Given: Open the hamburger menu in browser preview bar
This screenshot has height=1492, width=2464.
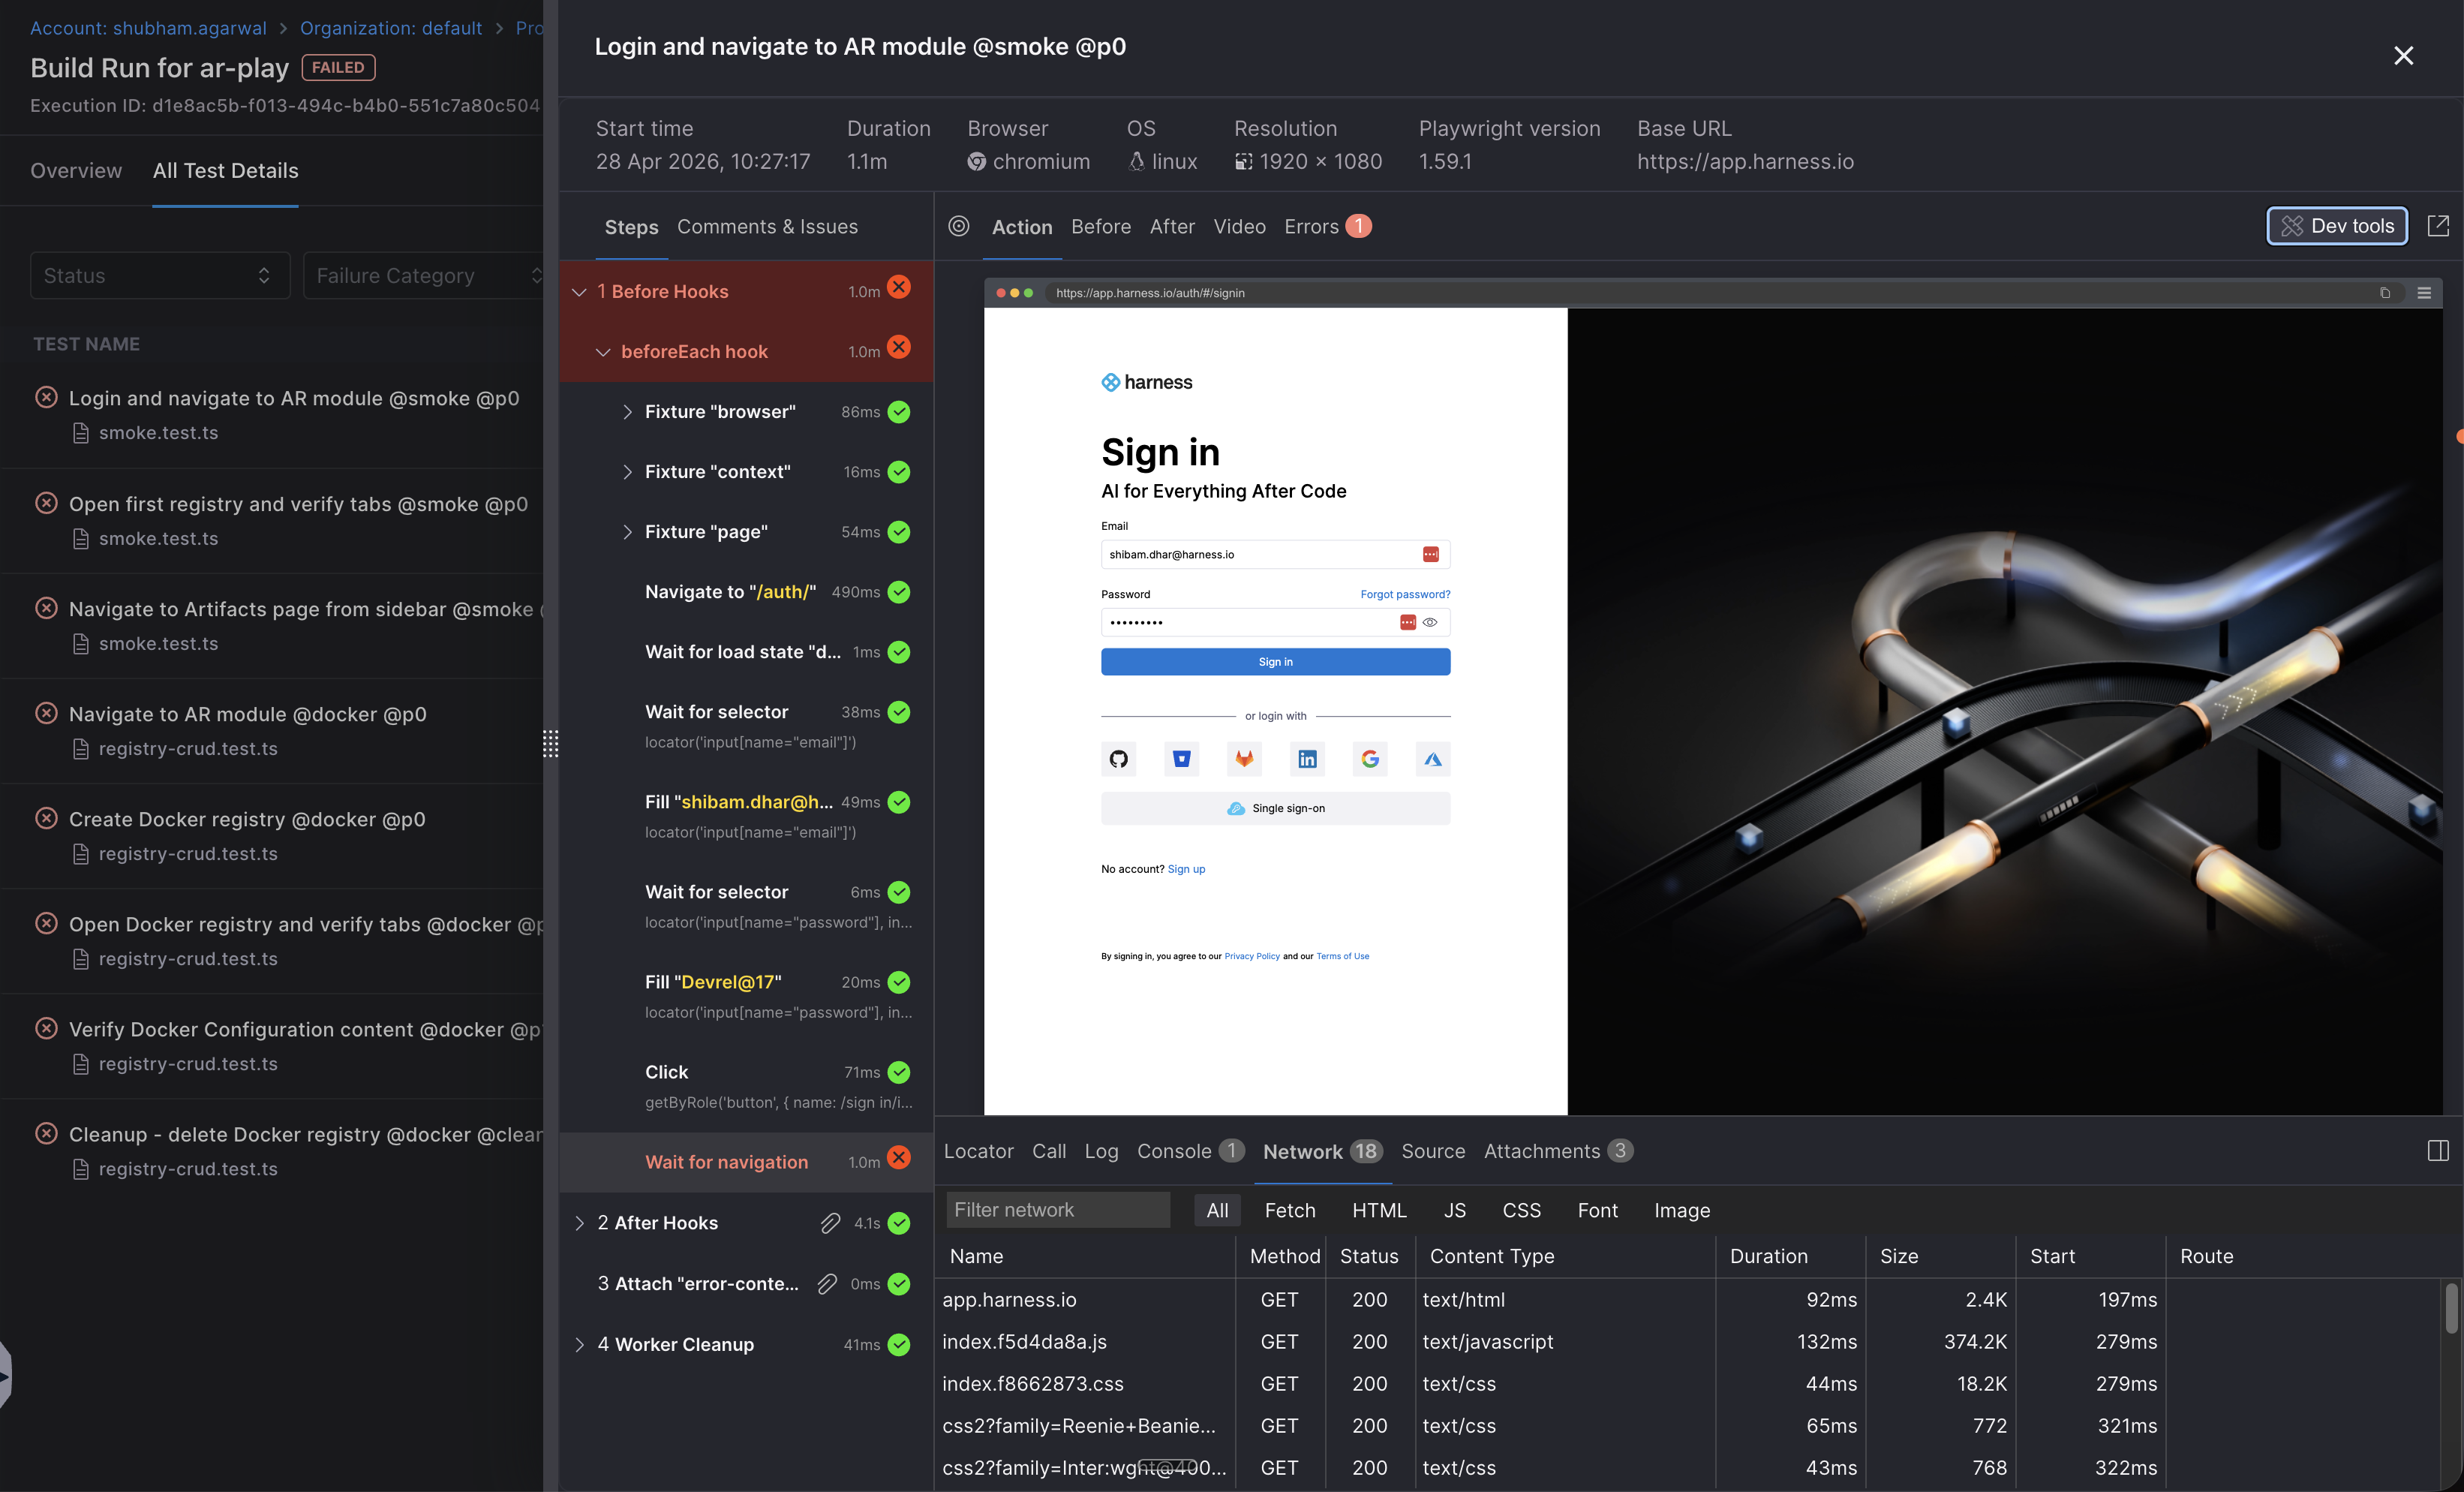Looking at the screenshot, I should pos(2424,293).
